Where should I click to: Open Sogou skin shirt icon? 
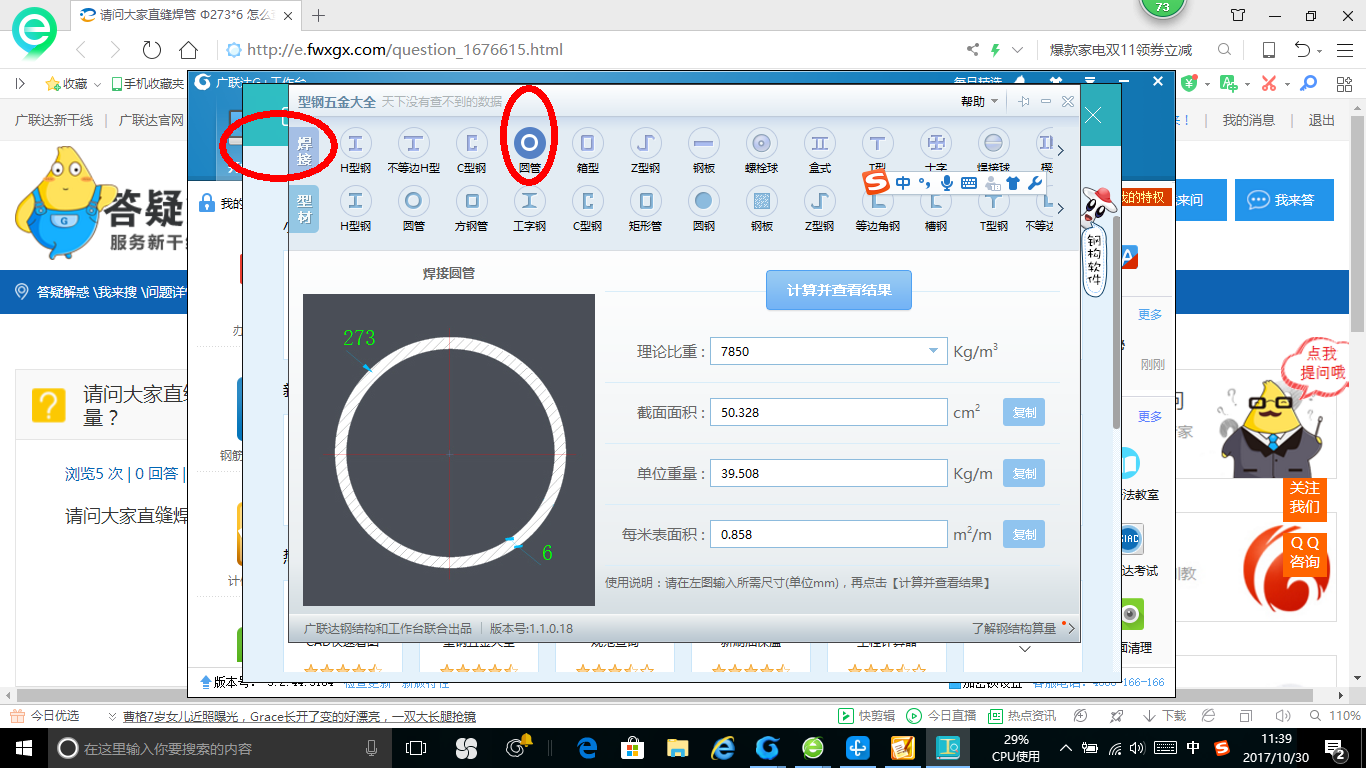pos(1012,182)
